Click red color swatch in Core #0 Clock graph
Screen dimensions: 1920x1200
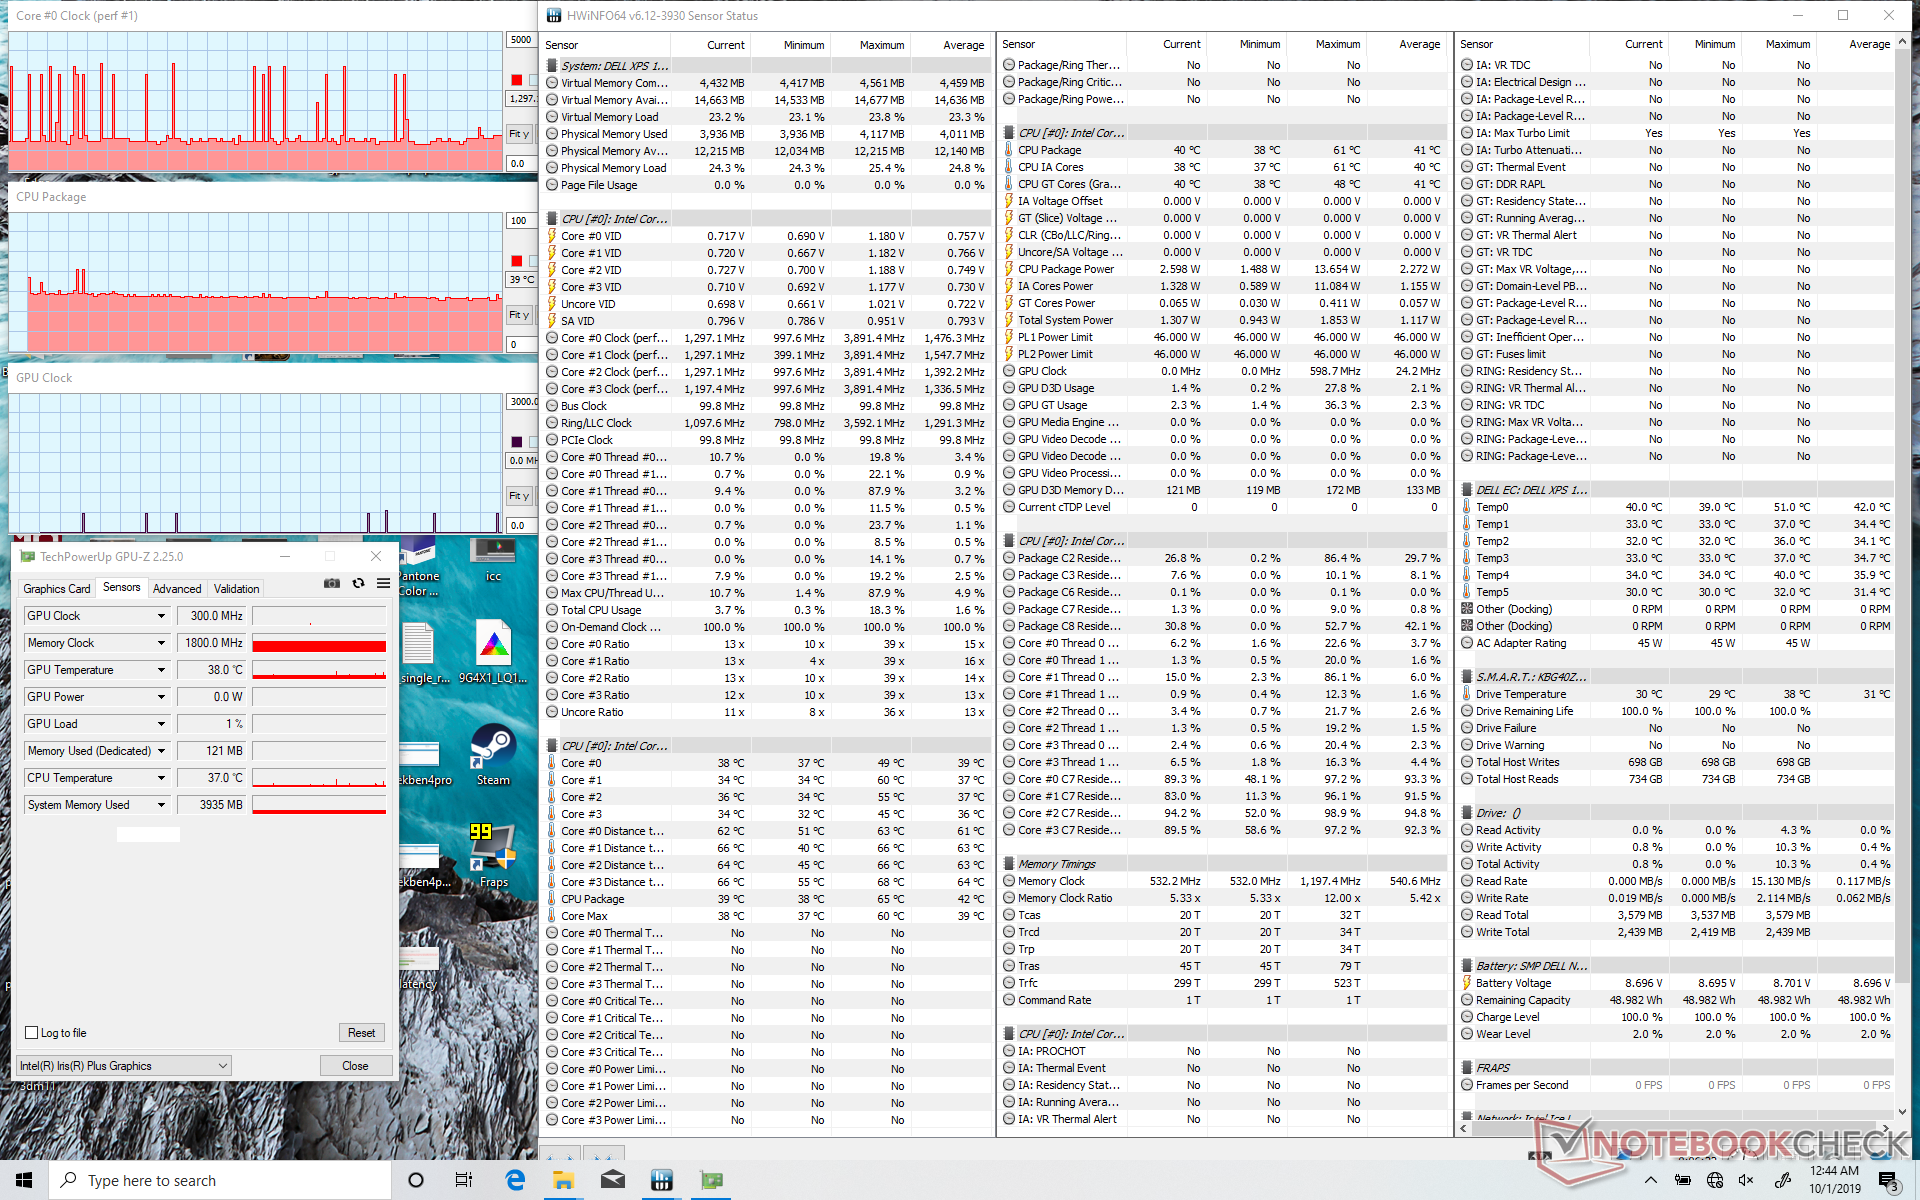pyautogui.click(x=517, y=80)
